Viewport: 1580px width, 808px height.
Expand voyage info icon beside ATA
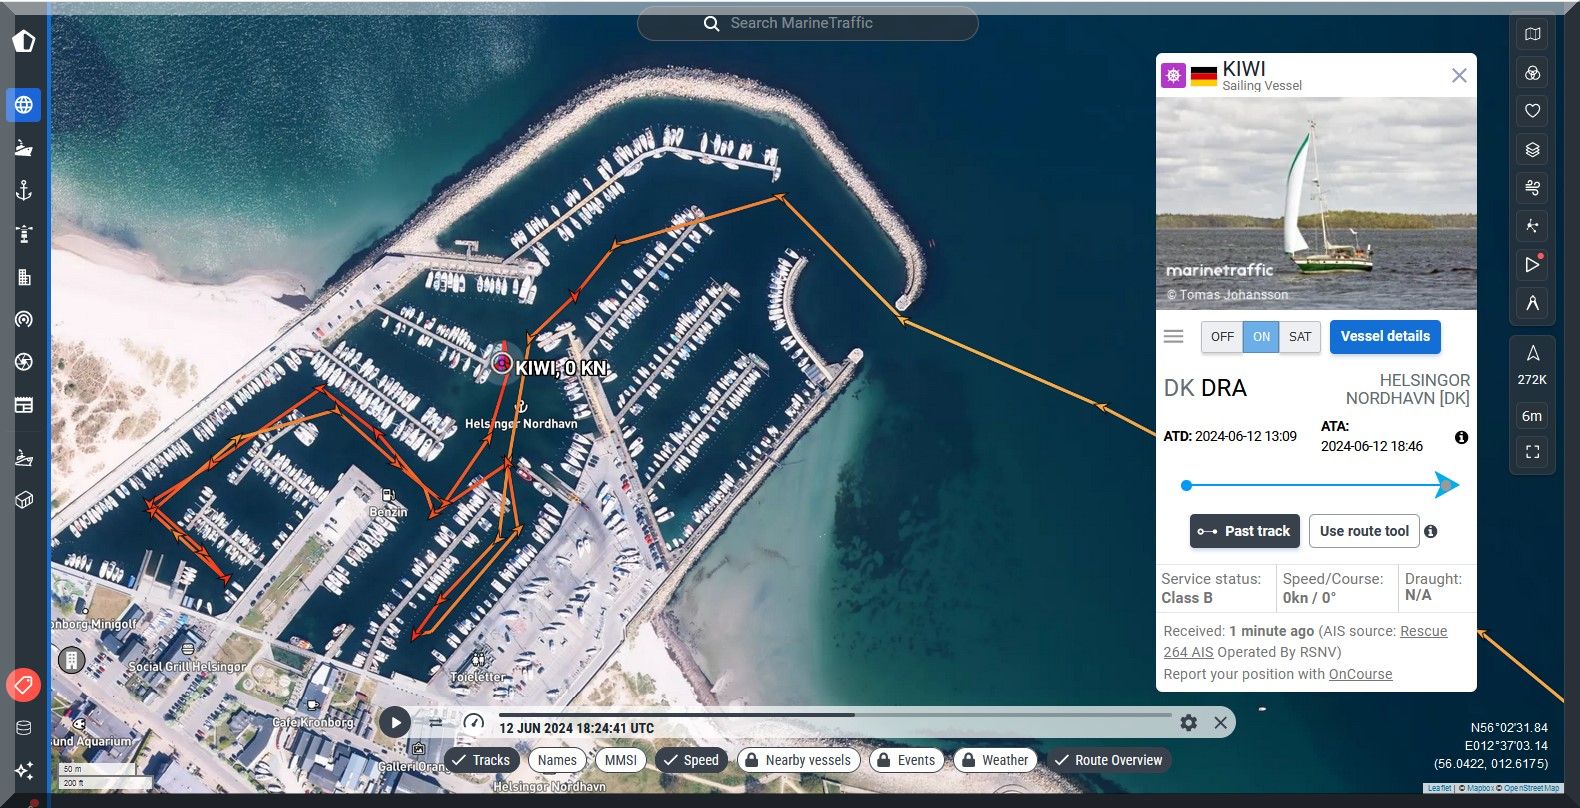pos(1461,437)
